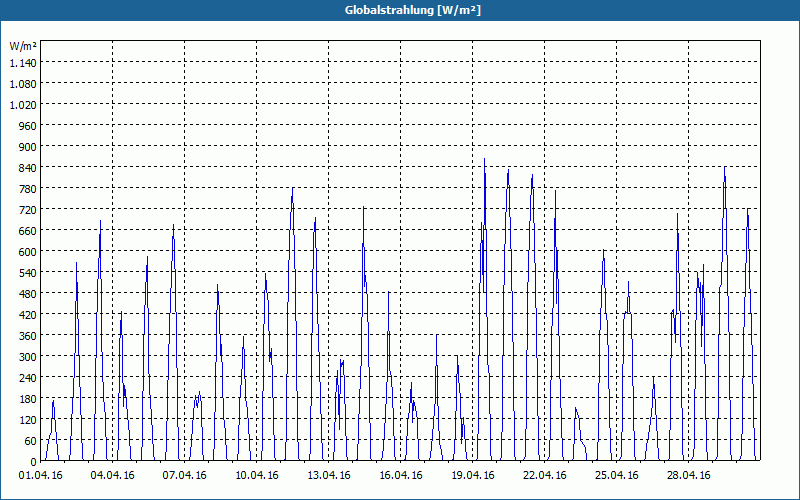The image size is (800, 500).
Task: Click the 480 y-axis label
Action: (28, 293)
